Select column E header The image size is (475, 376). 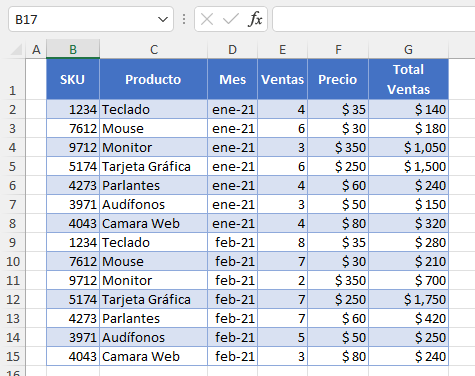[x=282, y=50]
